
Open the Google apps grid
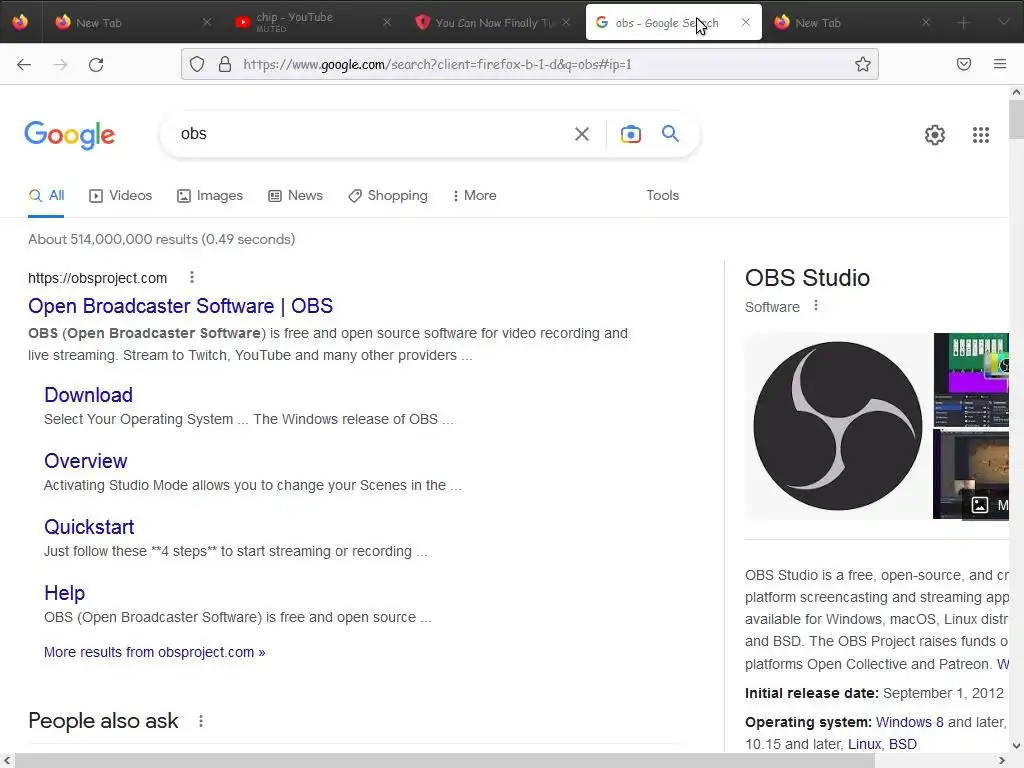coord(981,135)
